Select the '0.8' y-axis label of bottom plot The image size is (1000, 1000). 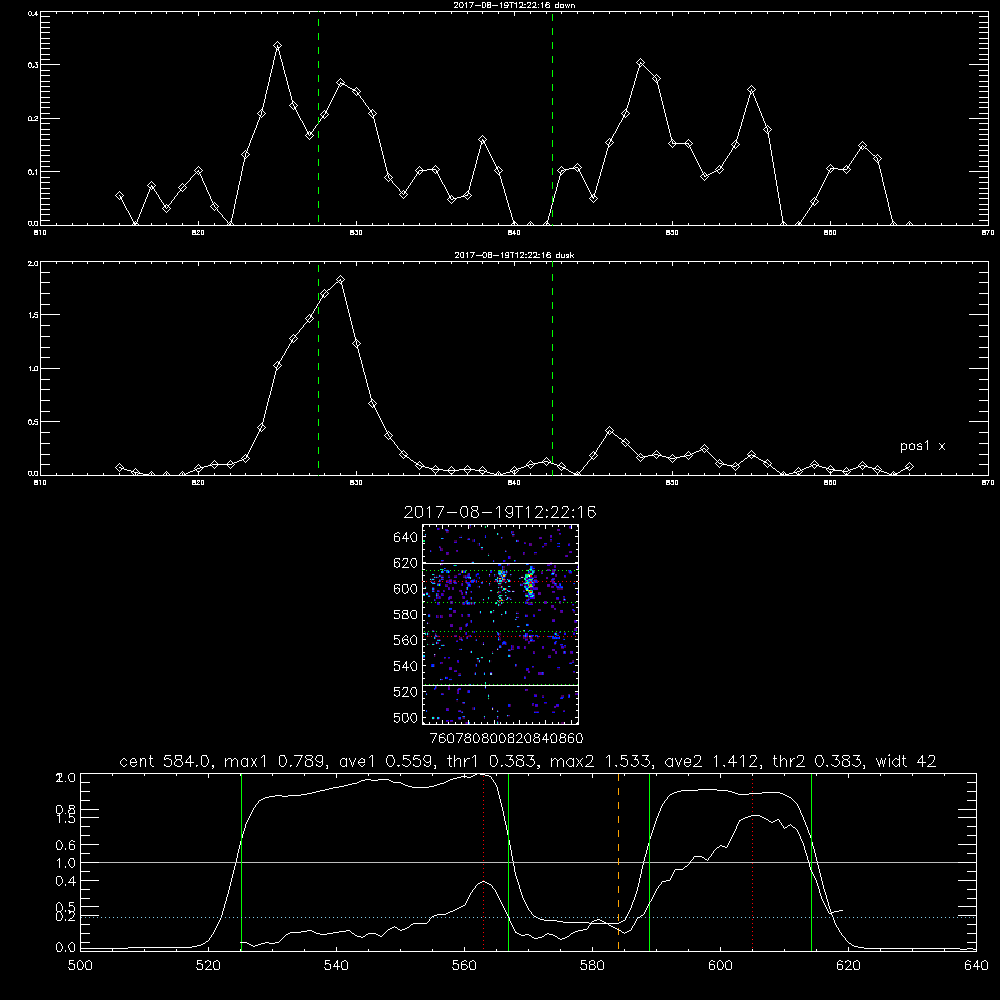click(x=66, y=809)
